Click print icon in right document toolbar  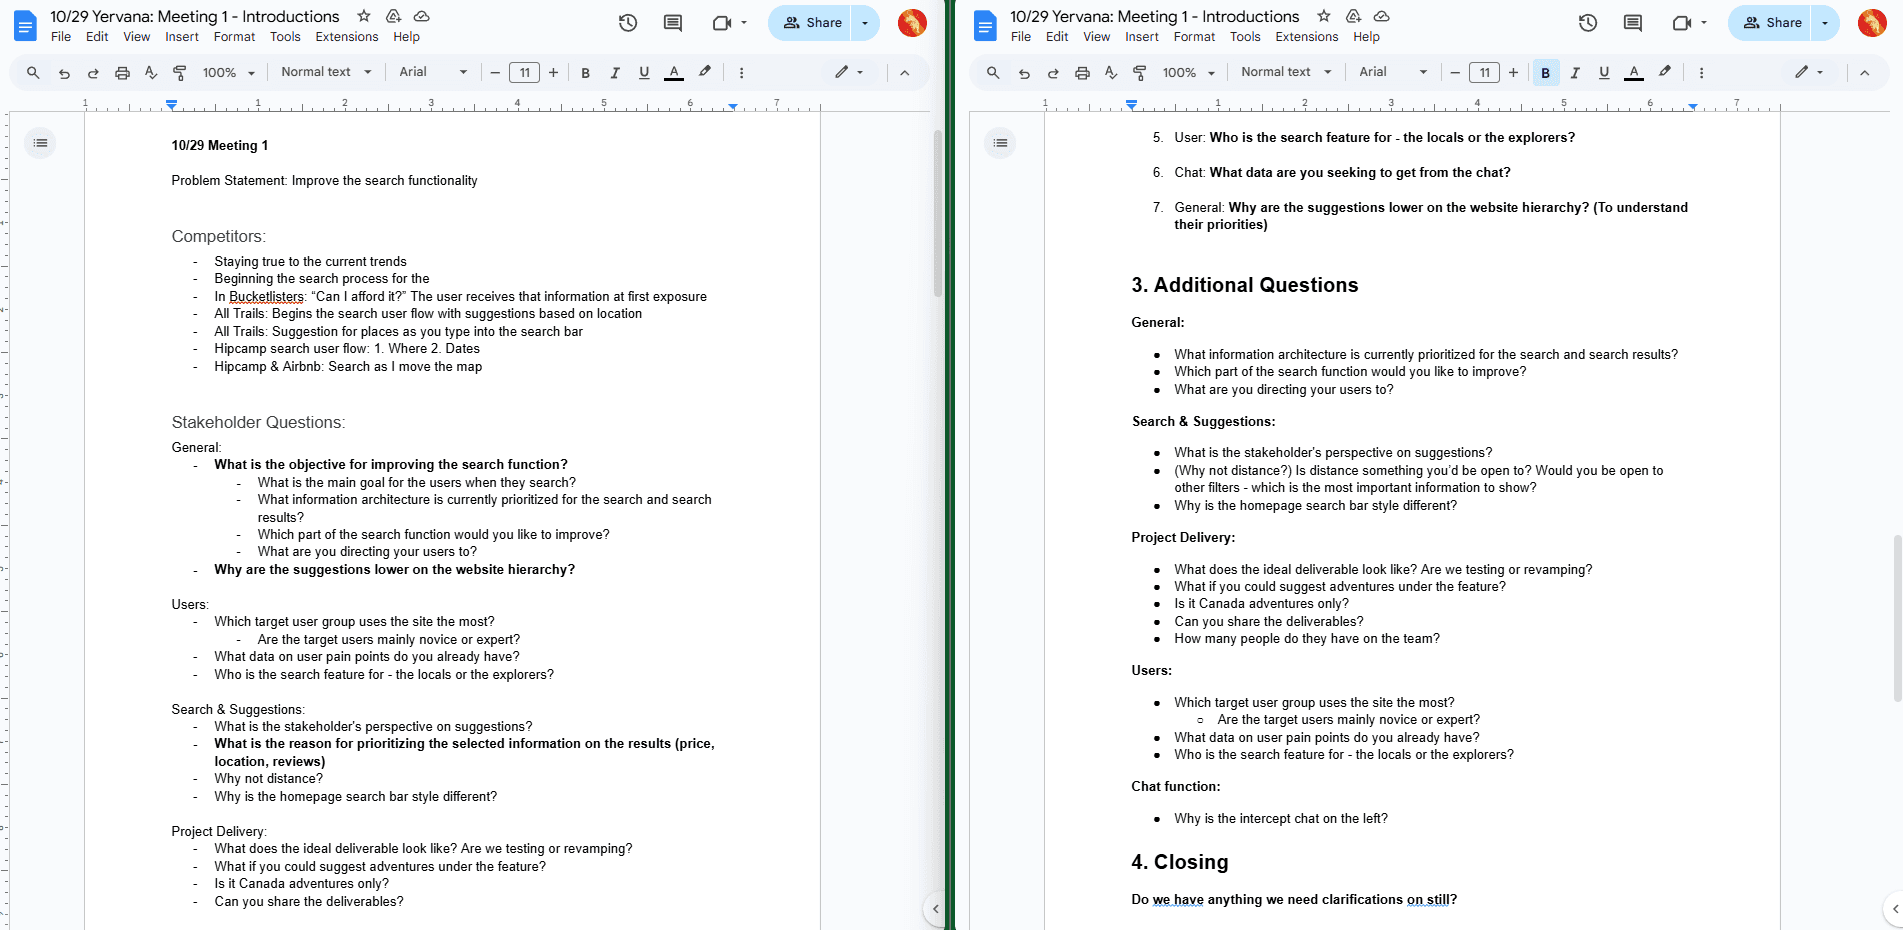tap(1082, 72)
